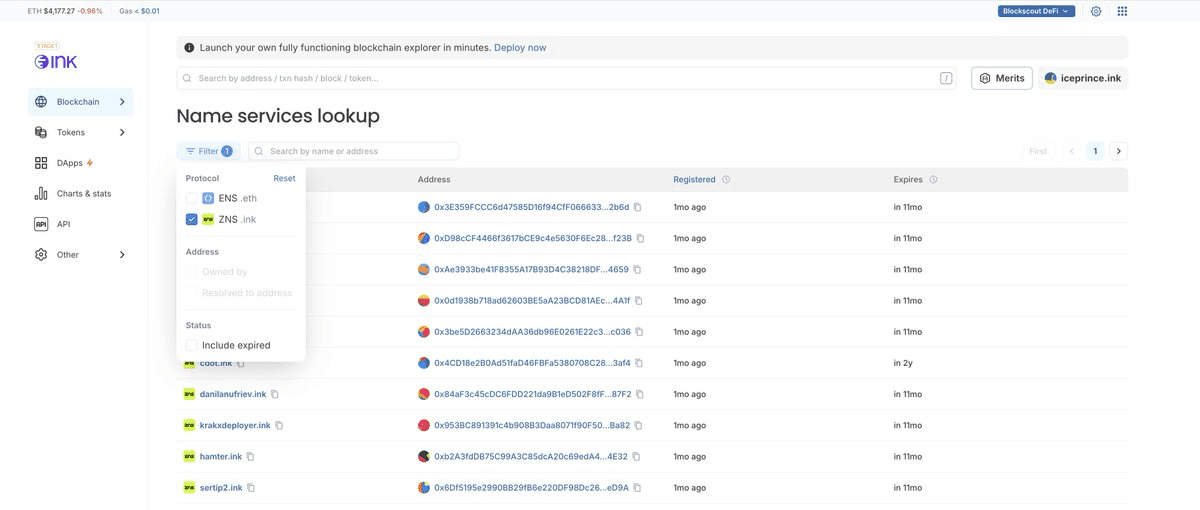The height and width of the screenshot is (510, 1200).
Task: Uncheck the ZNS .ink protocol checkbox
Action: (192, 219)
